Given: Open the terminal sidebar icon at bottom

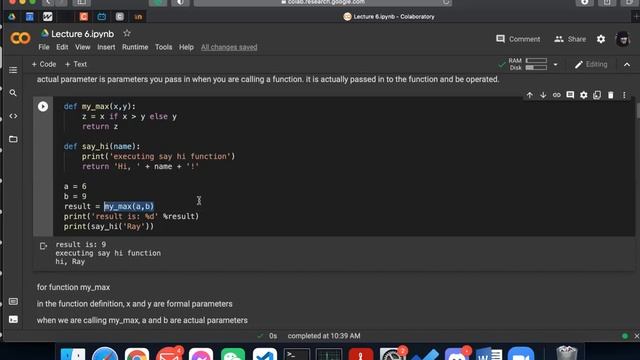Looking at the screenshot, I should pyautogui.click(x=13, y=319).
